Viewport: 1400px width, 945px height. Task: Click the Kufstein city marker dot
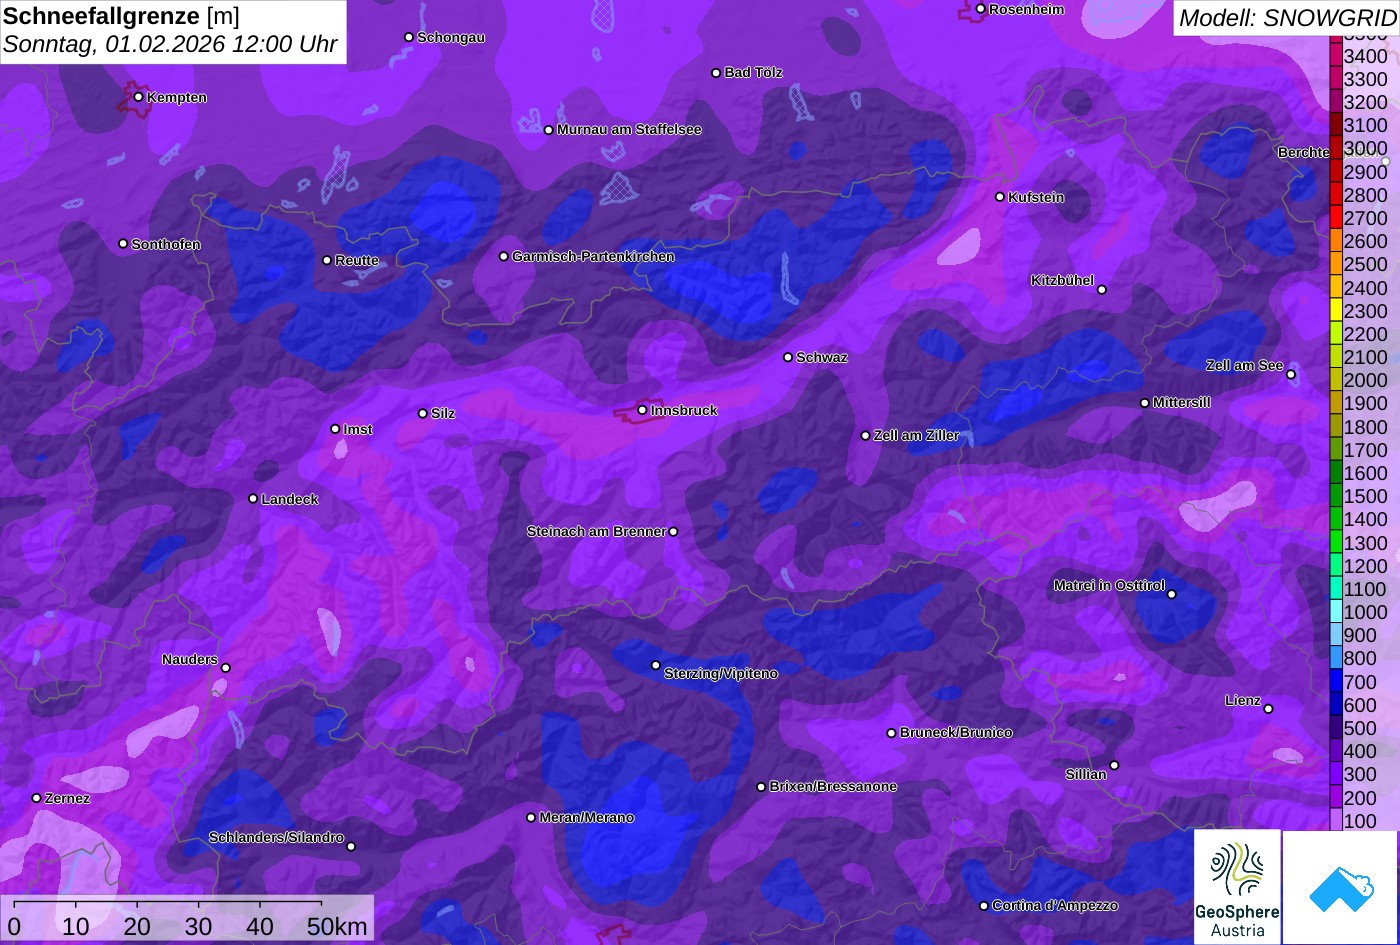(999, 197)
